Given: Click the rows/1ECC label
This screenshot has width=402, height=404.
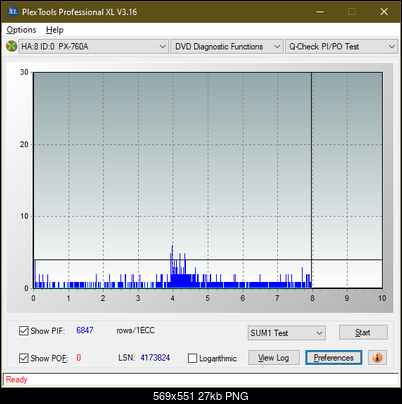Looking at the screenshot, I should (x=135, y=330).
